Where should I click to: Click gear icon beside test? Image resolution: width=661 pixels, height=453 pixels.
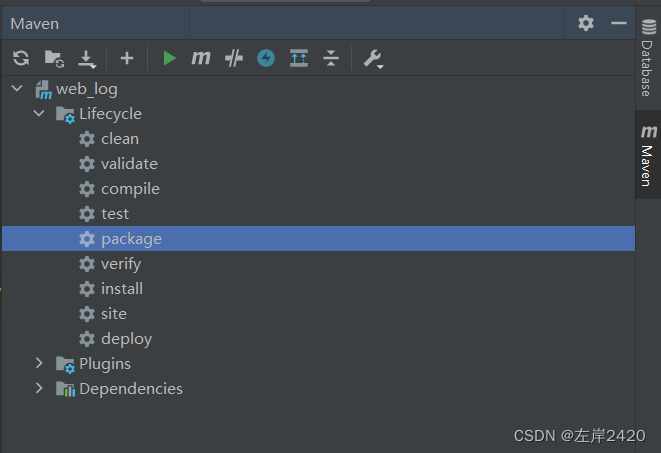(x=87, y=214)
